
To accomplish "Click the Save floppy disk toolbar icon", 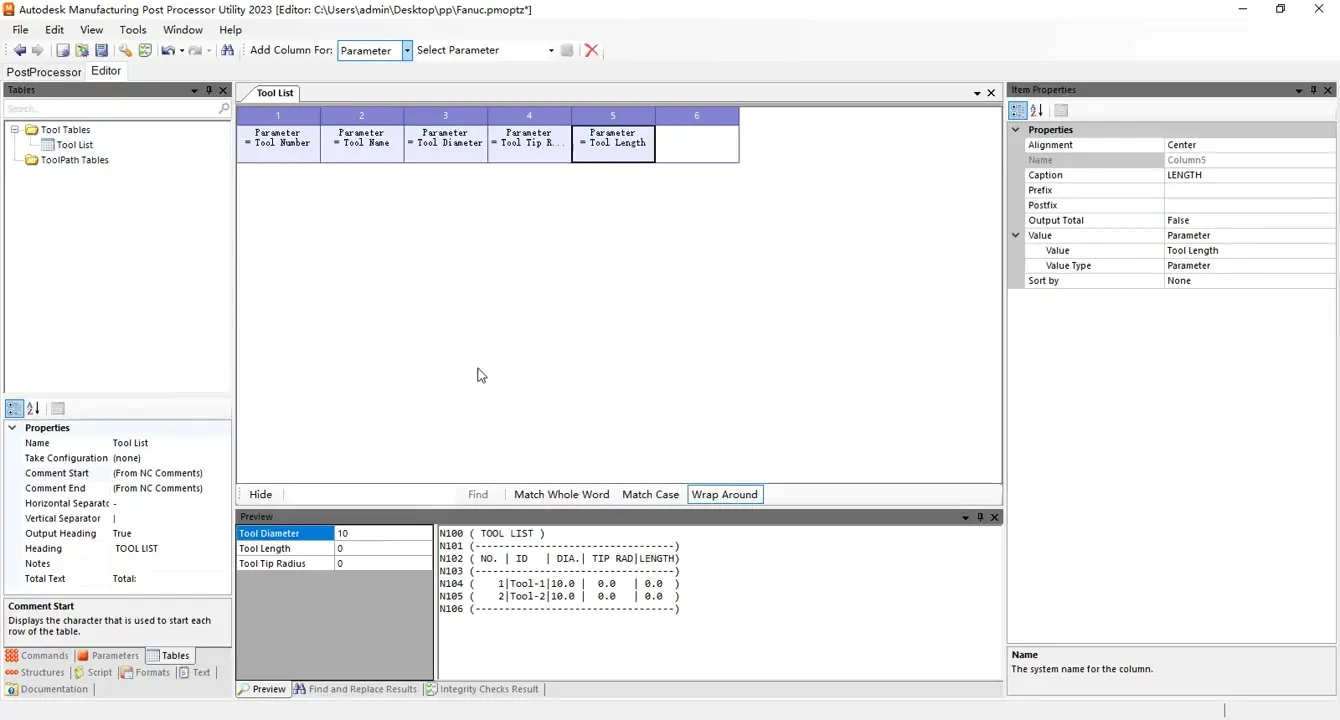I will (x=101, y=50).
